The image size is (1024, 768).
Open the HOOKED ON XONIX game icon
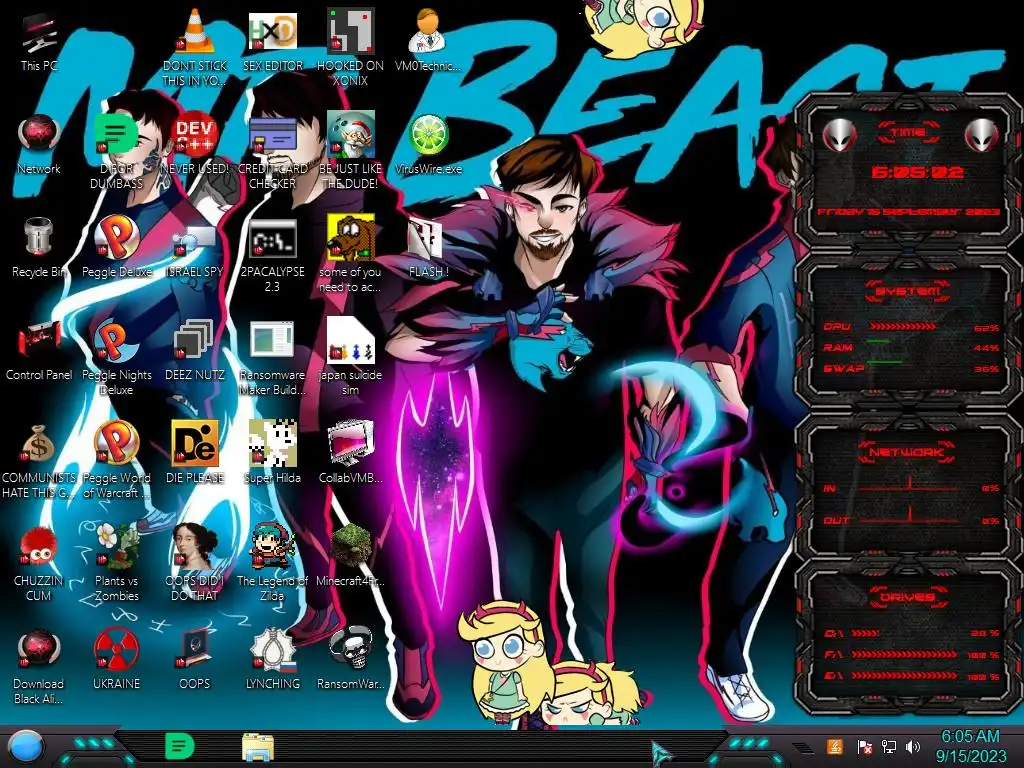click(350, 47)
